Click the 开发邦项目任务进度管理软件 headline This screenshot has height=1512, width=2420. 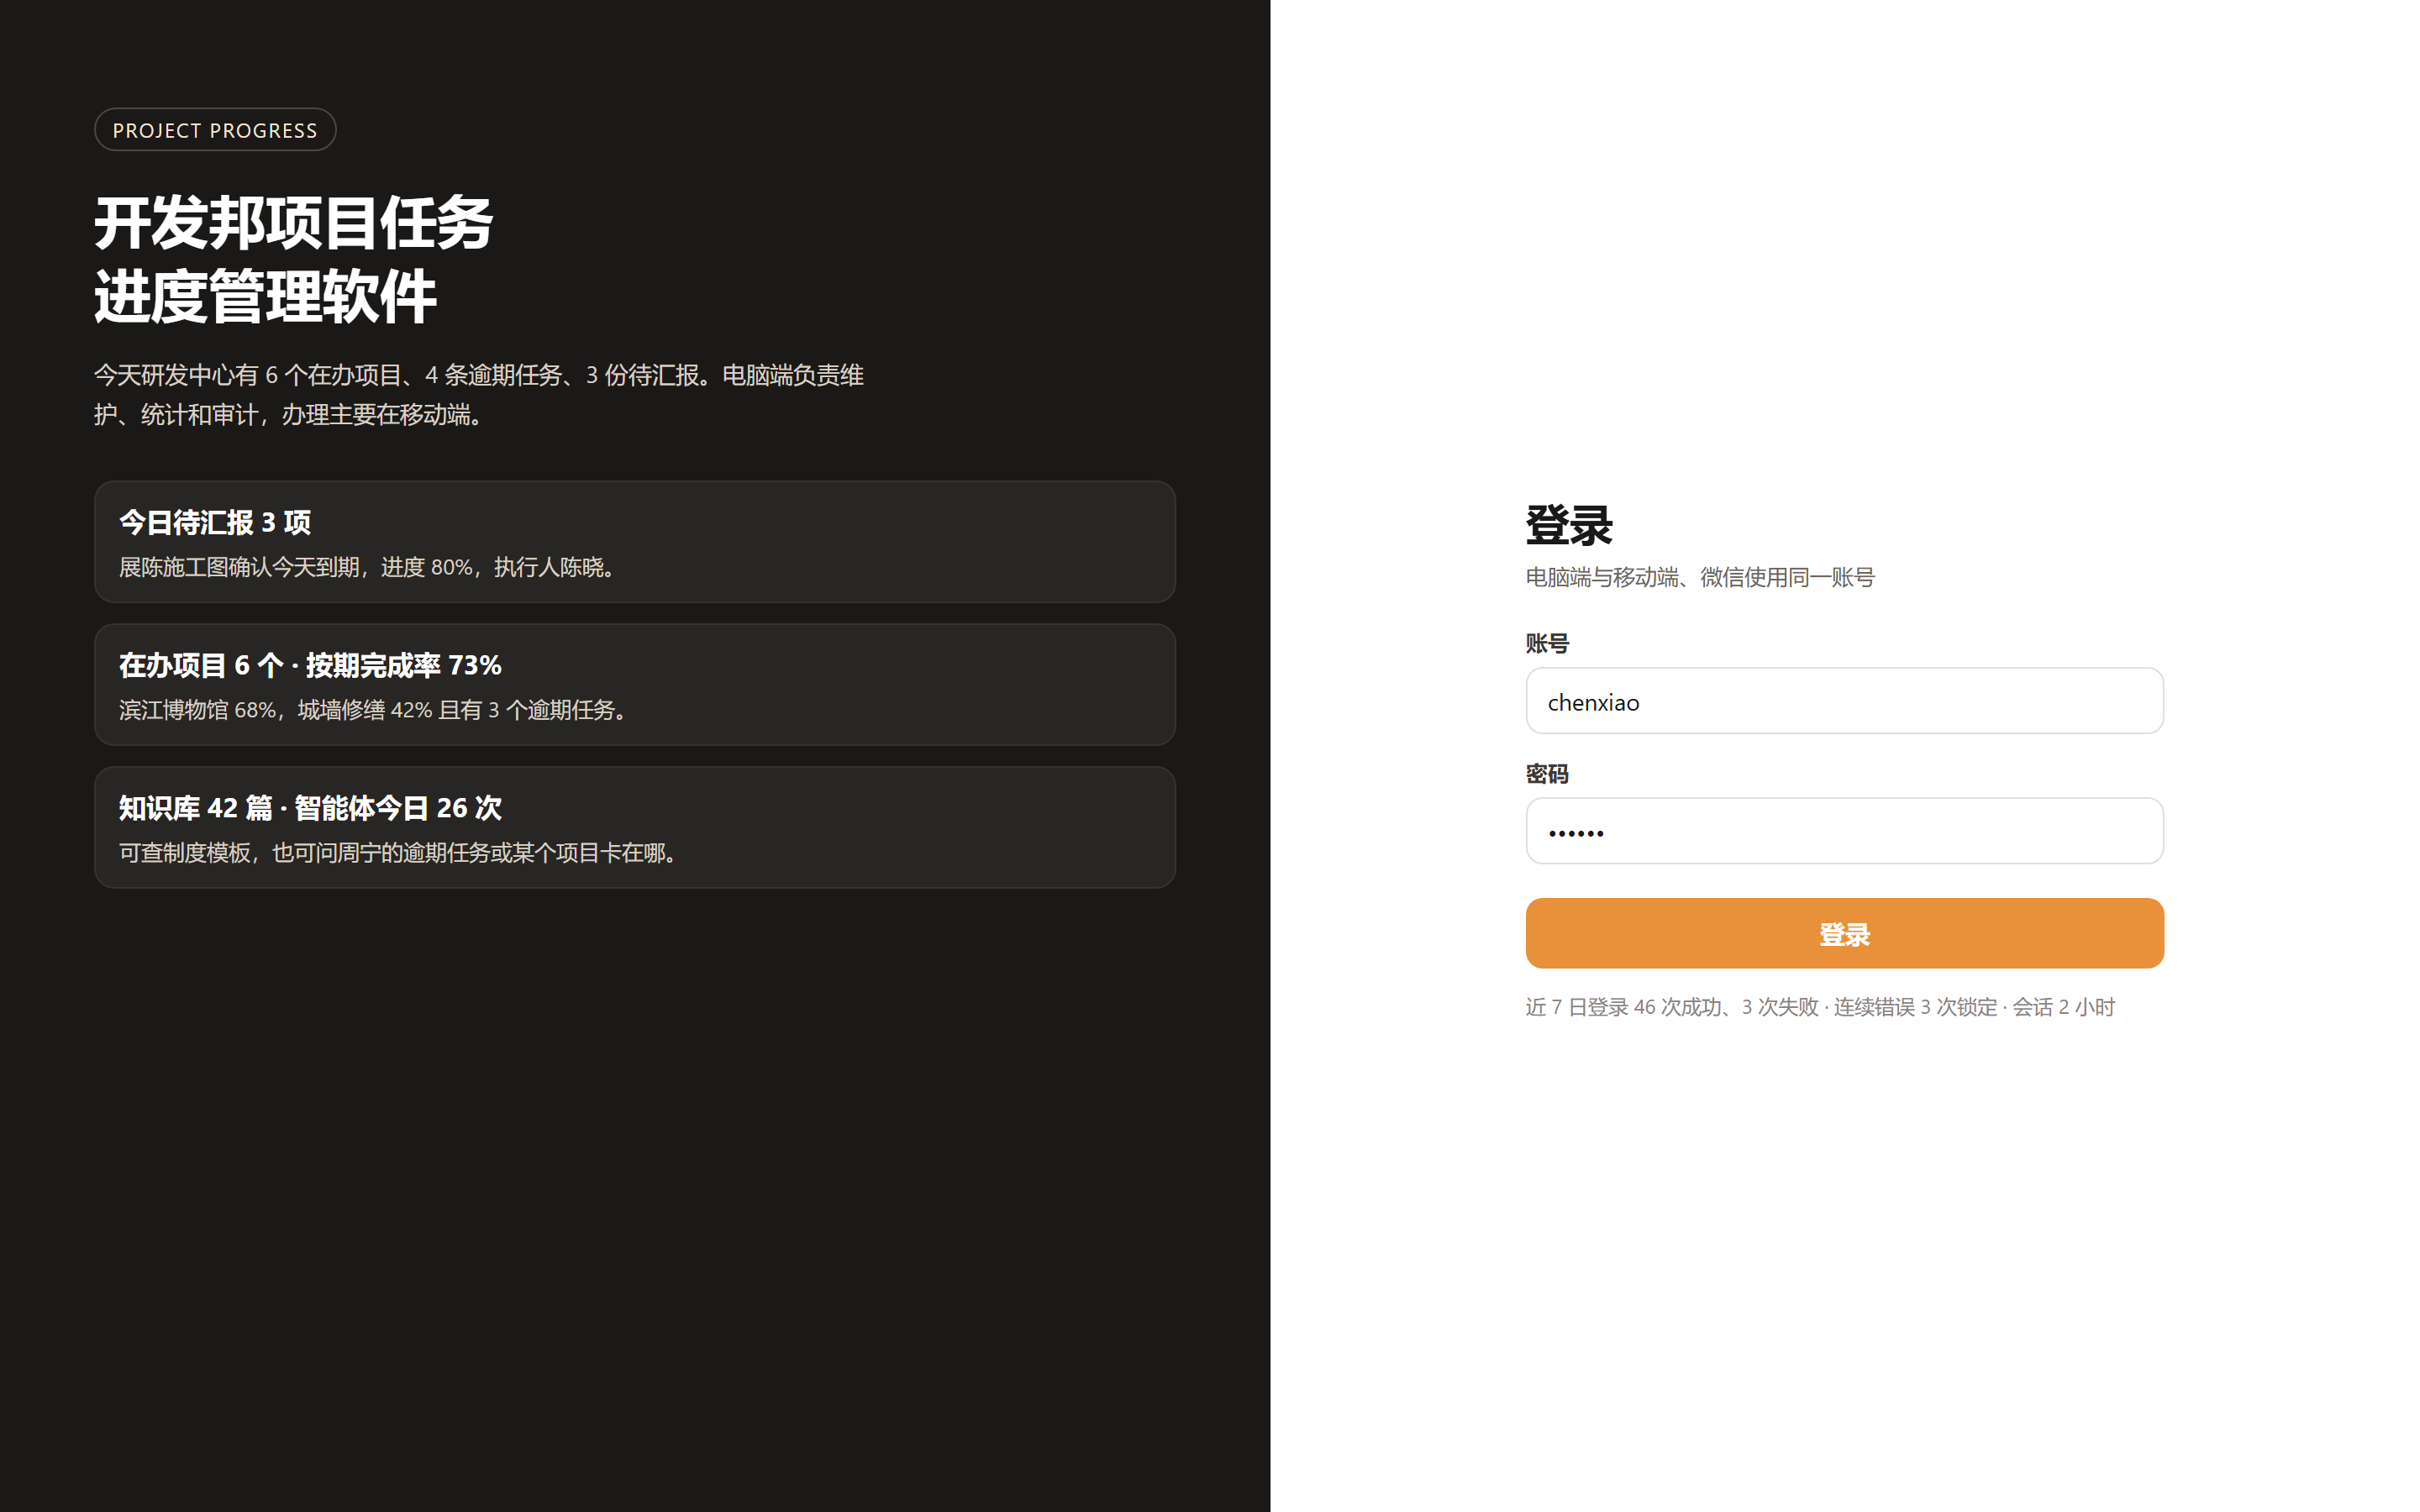click(294, 260)
